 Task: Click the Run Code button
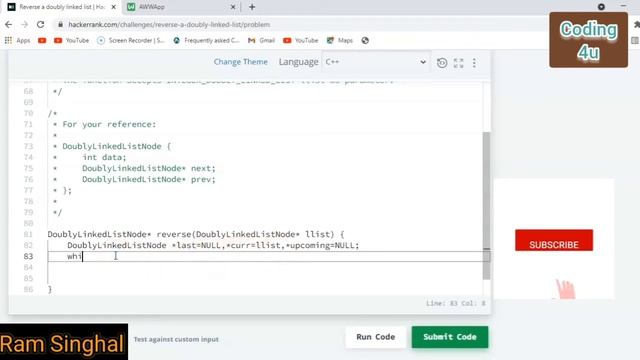[x=376, y=337]
